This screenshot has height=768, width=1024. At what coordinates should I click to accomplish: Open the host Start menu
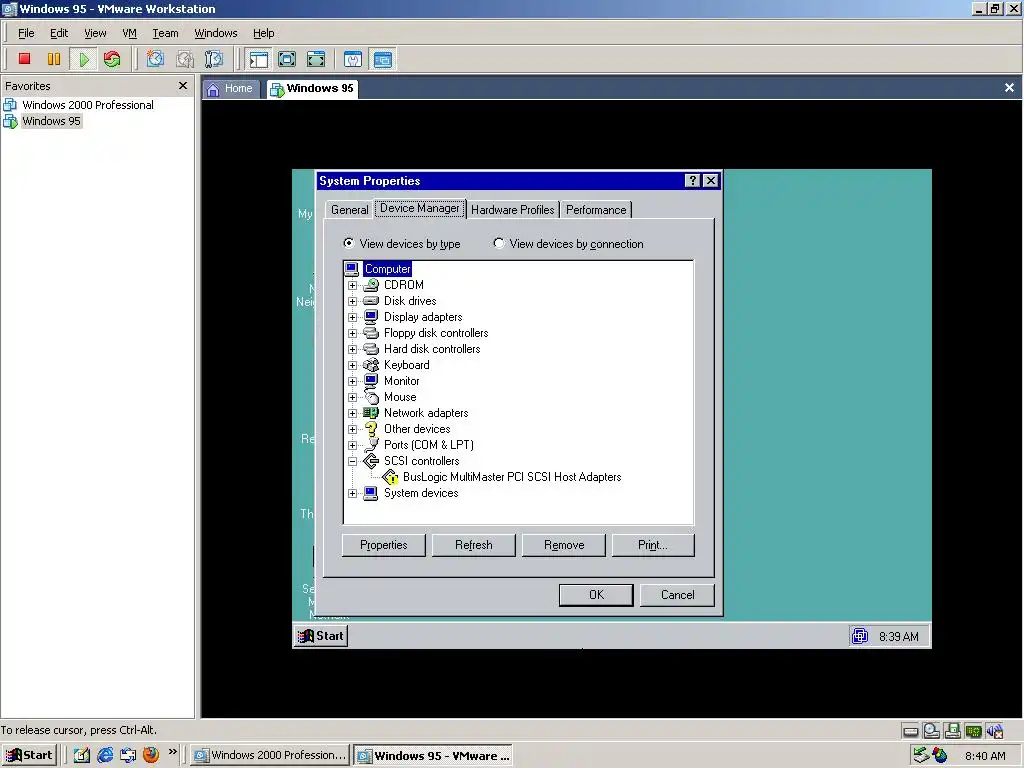(29, 756)
